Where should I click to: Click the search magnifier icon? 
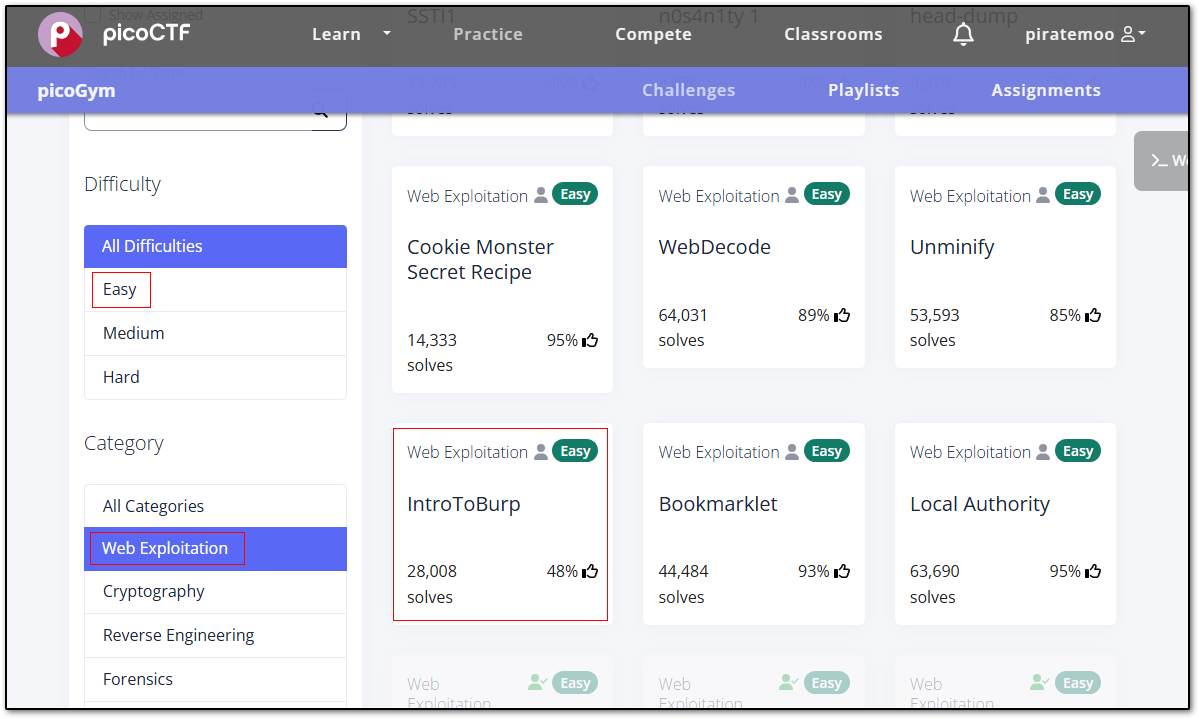[x=321, y=112]
